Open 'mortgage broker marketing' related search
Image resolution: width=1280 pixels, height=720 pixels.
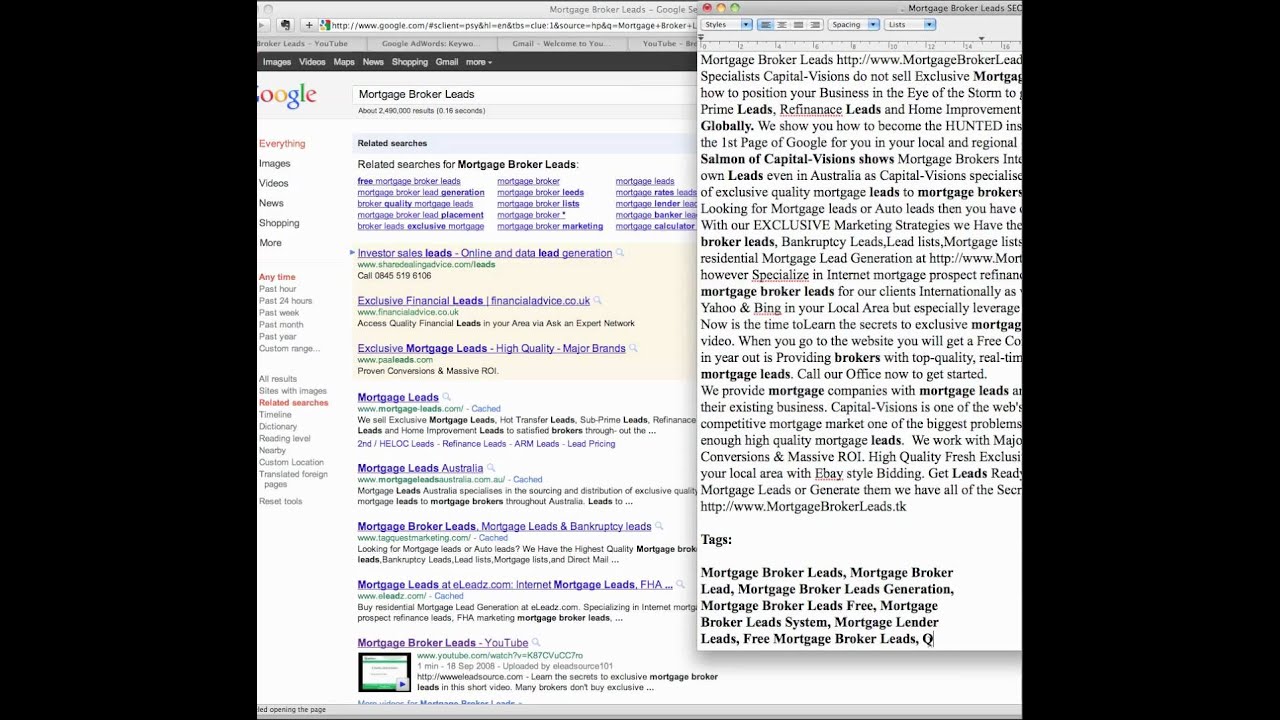(550, 227)
